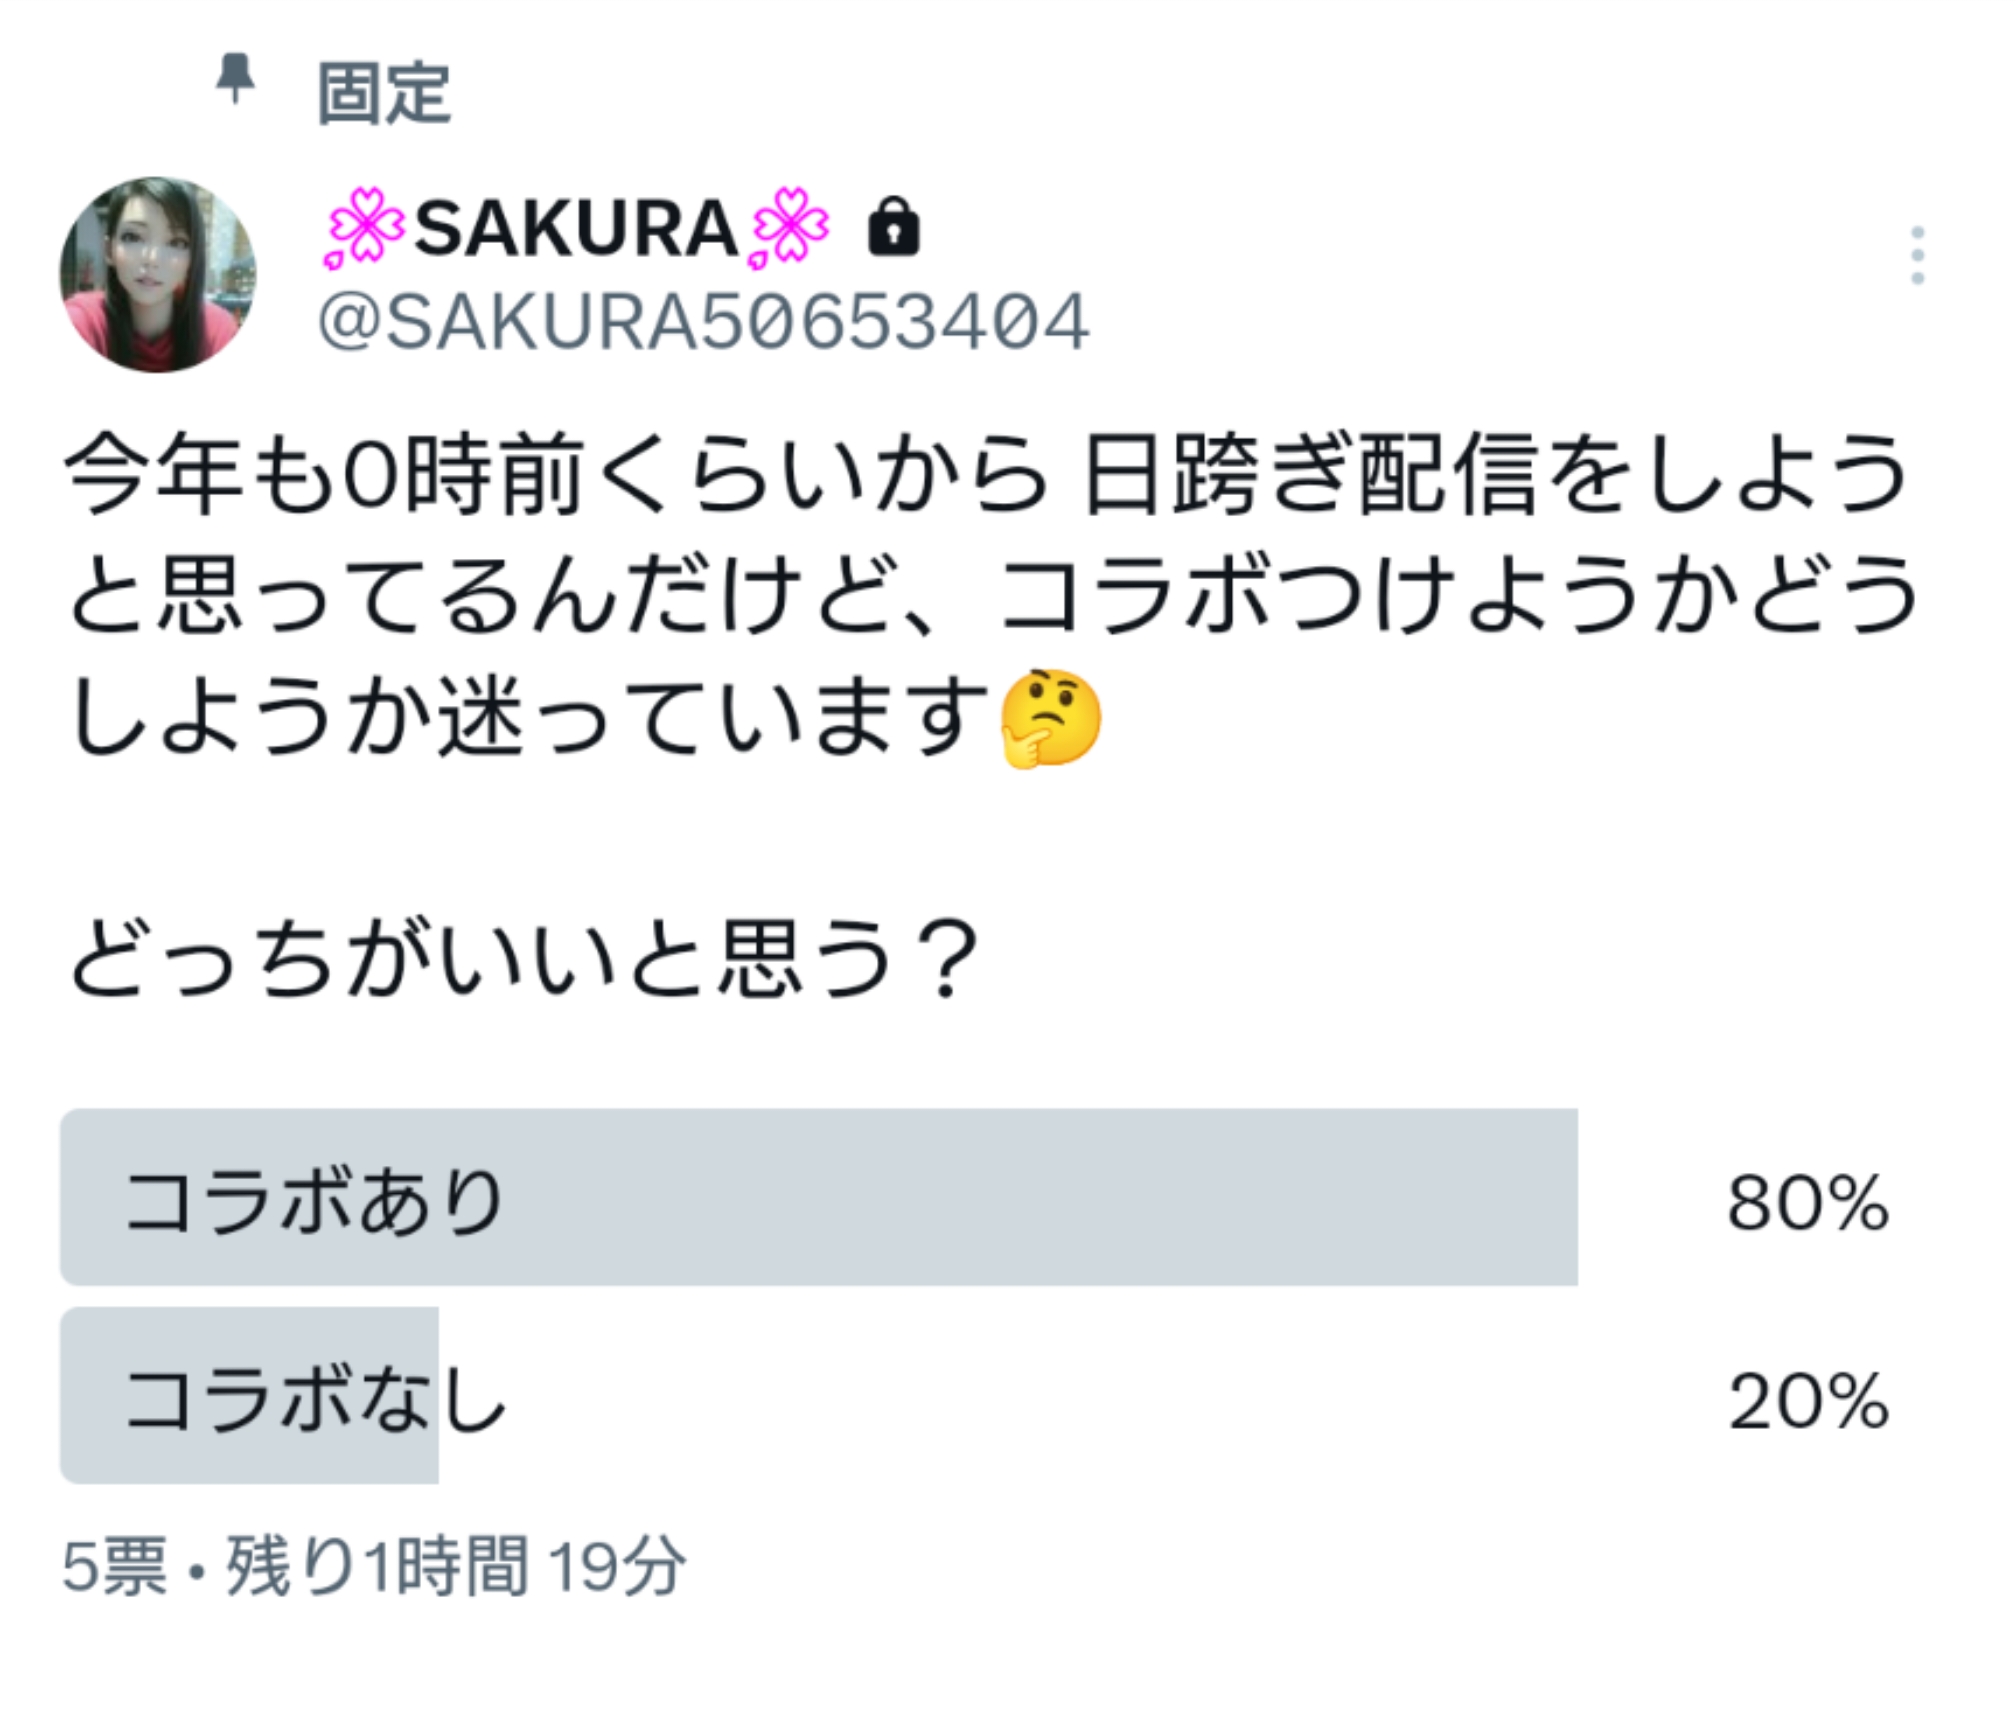Open the SAKURA display name
This screenshot has height=1723, width=2016.
click(576, 229)
